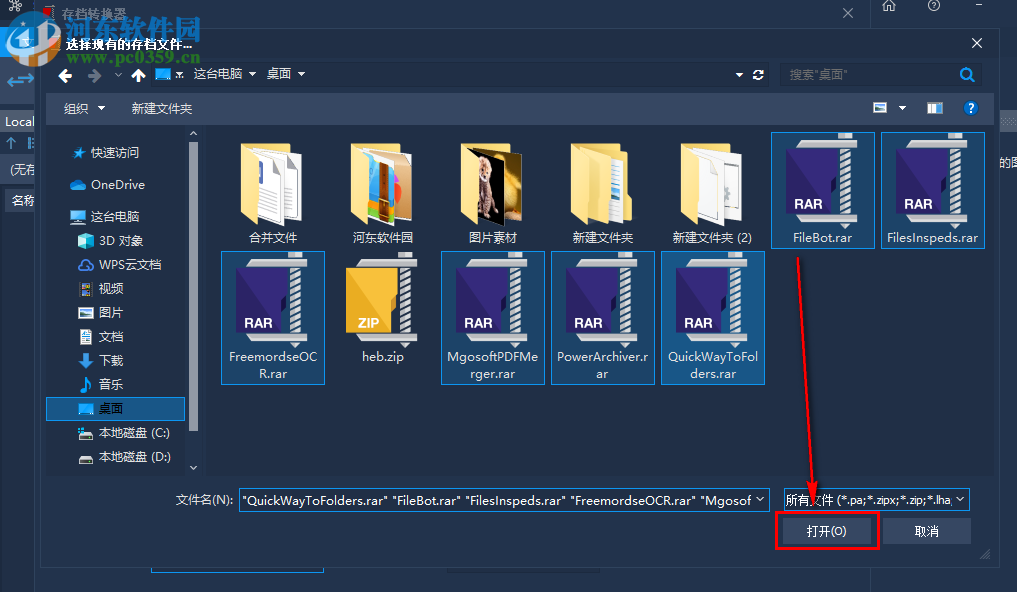
Task: Click inside the file name input field
Action: pyautogui.click(x=500, y=499)
